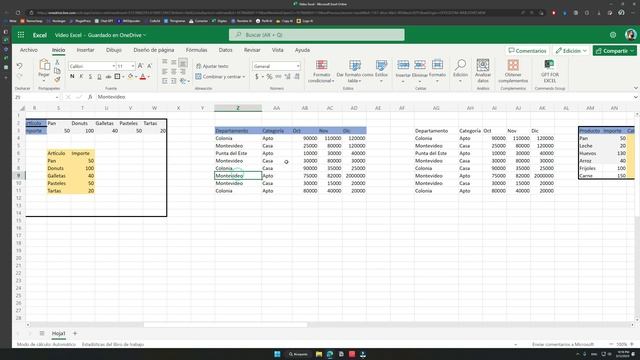This screenshot has width=640, height=360.
Task: Click the currency dollar format icon
Action: tap(257, 76)
